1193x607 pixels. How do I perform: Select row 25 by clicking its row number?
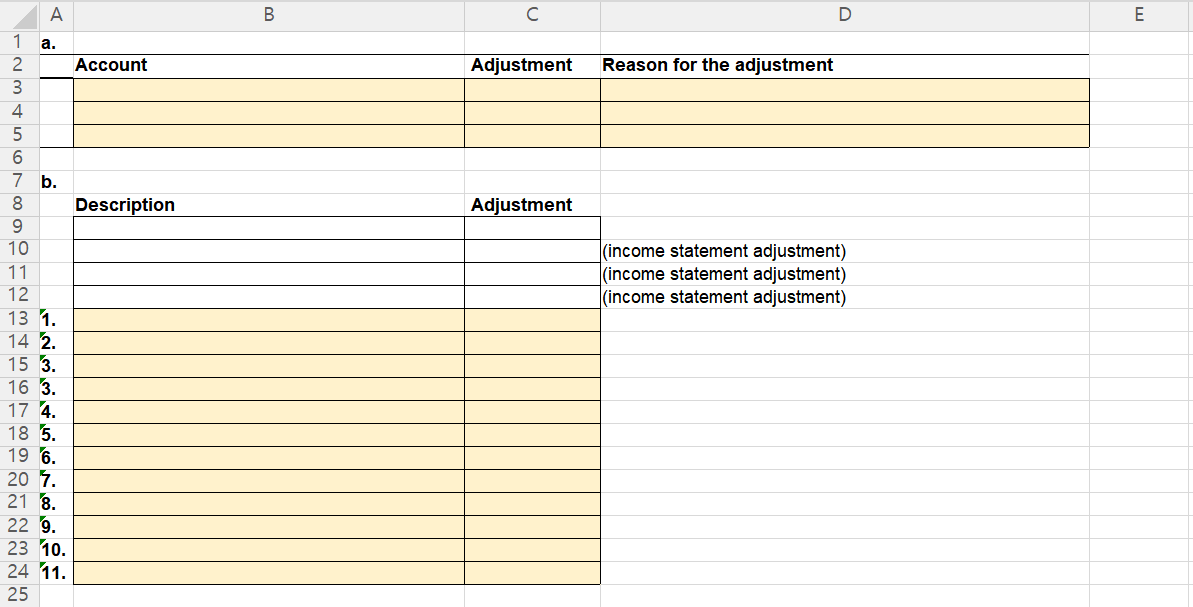point(17,595)
